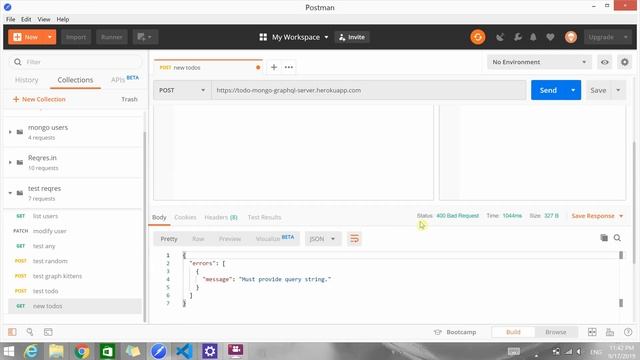Open Chrome from the taskbar

(82, 351)
